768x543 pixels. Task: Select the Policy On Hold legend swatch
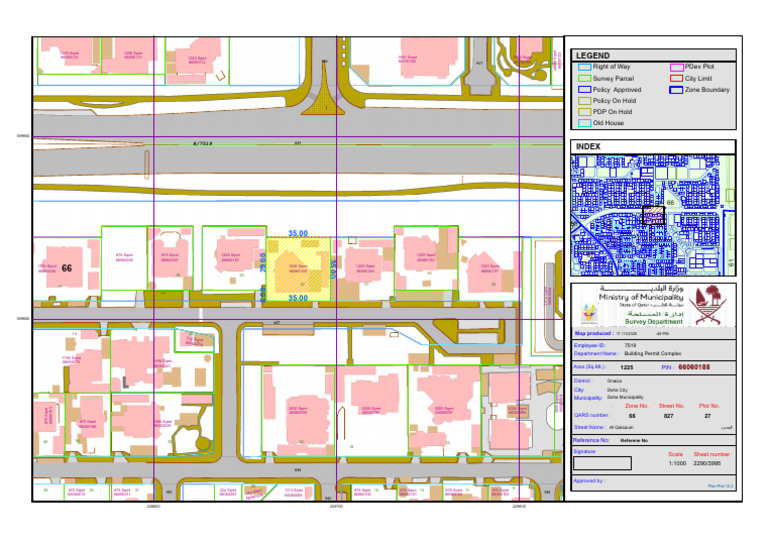click(584, 101)
